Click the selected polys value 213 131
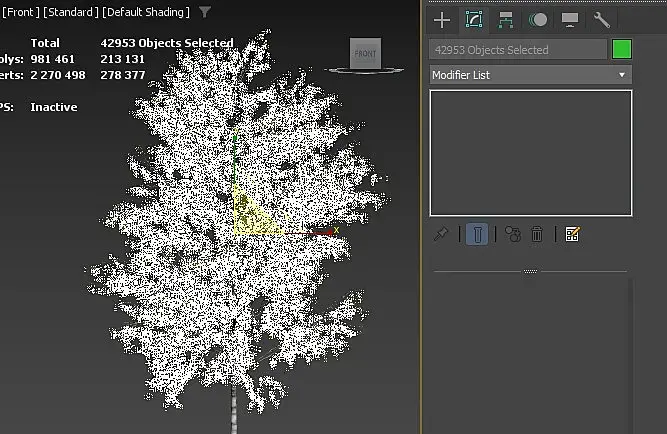The image size is (667, 434). pyautogui.click(x=123, y=59)
